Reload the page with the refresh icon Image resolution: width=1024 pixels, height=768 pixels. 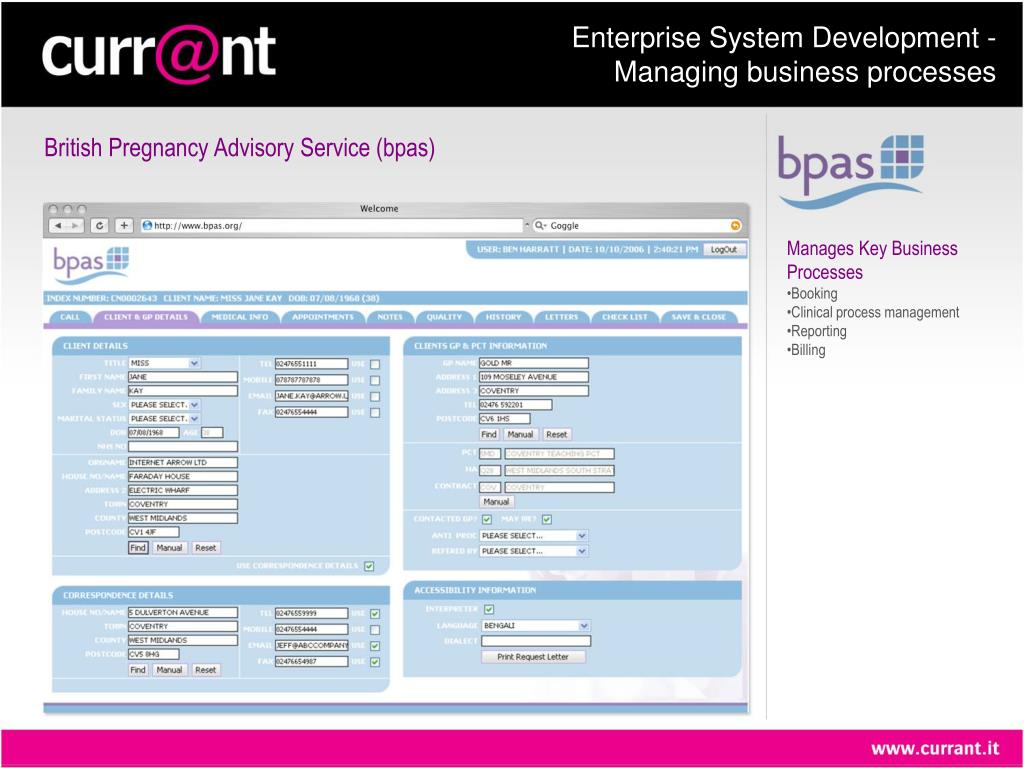[99, 226]
